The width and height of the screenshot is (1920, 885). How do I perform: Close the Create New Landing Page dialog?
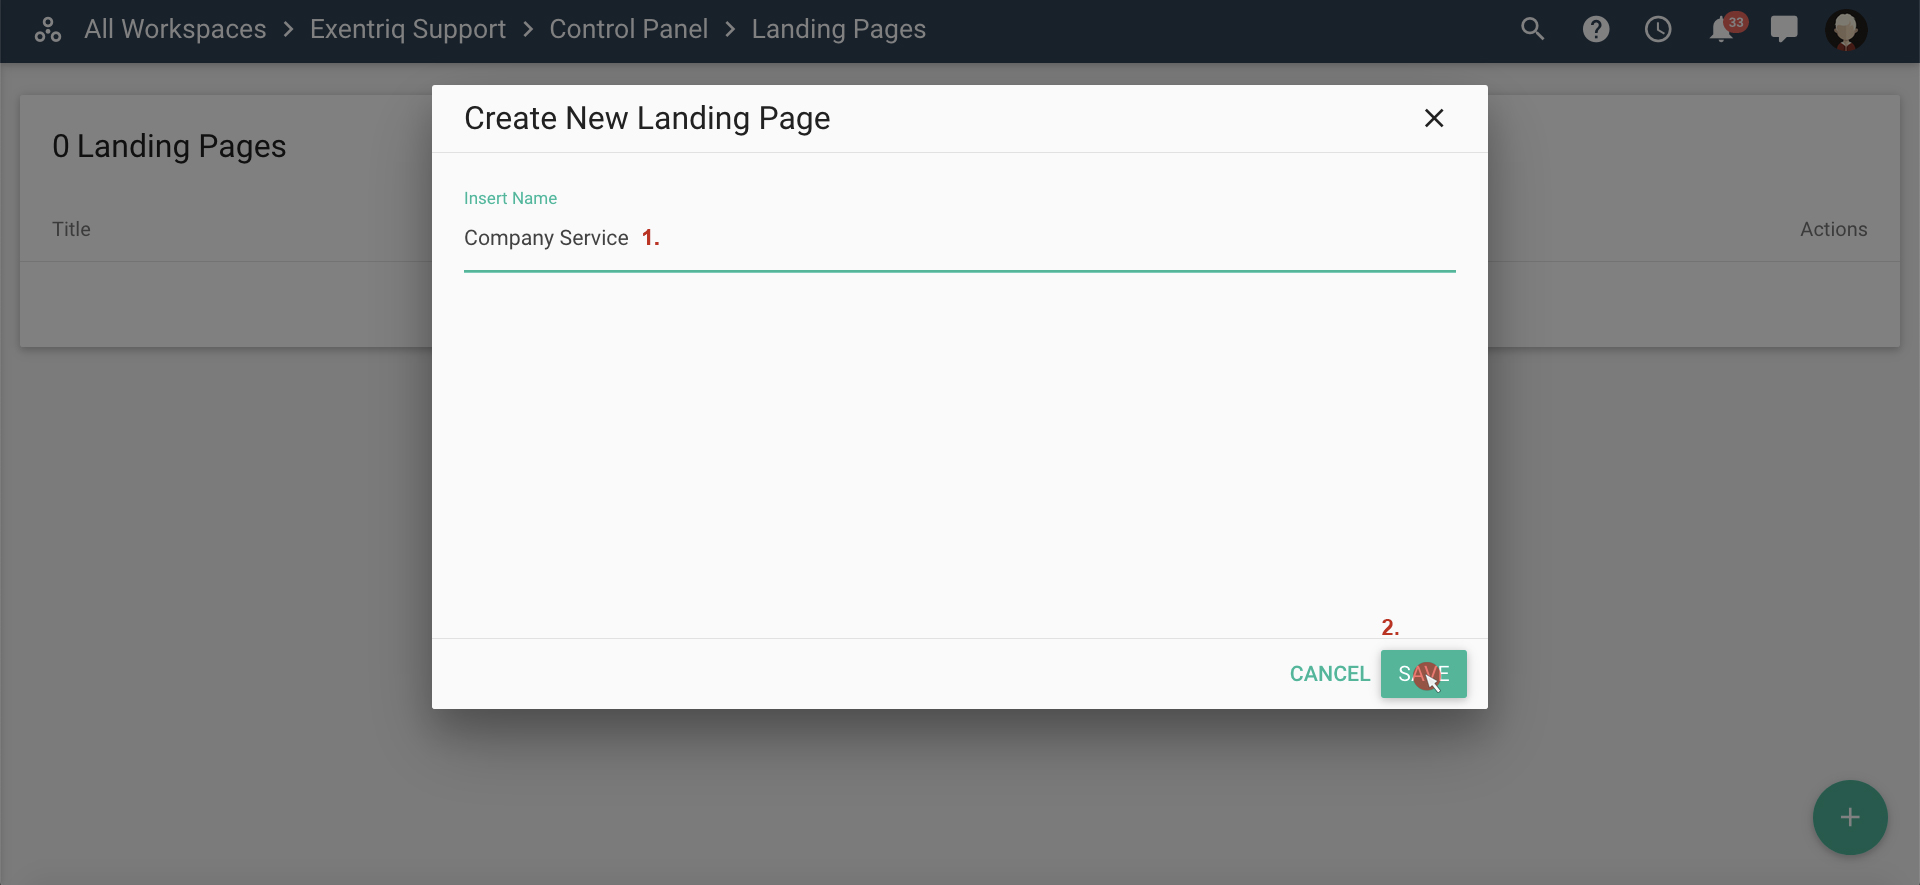coord(1433,118)
